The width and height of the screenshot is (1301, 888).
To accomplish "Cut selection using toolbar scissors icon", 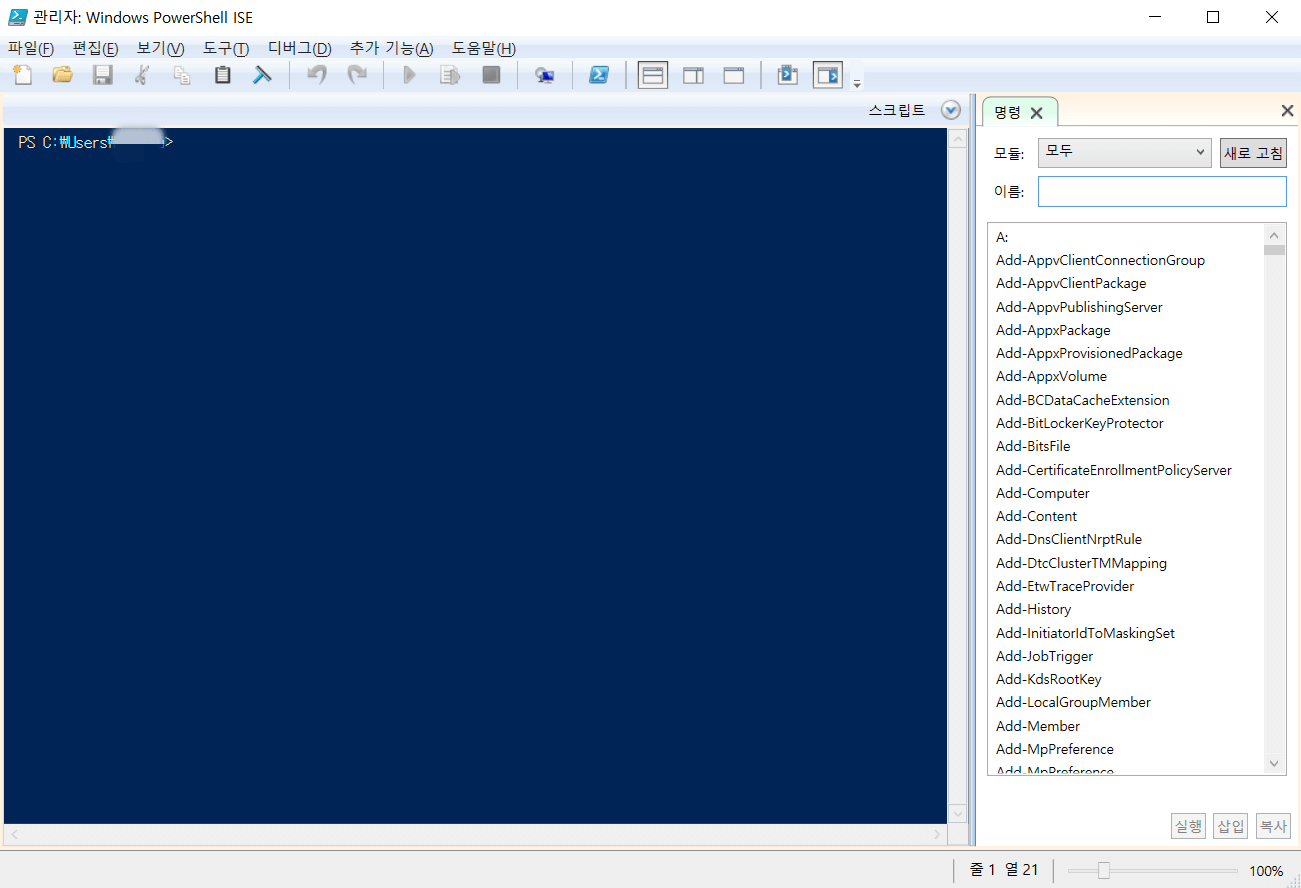I will 142,74.
